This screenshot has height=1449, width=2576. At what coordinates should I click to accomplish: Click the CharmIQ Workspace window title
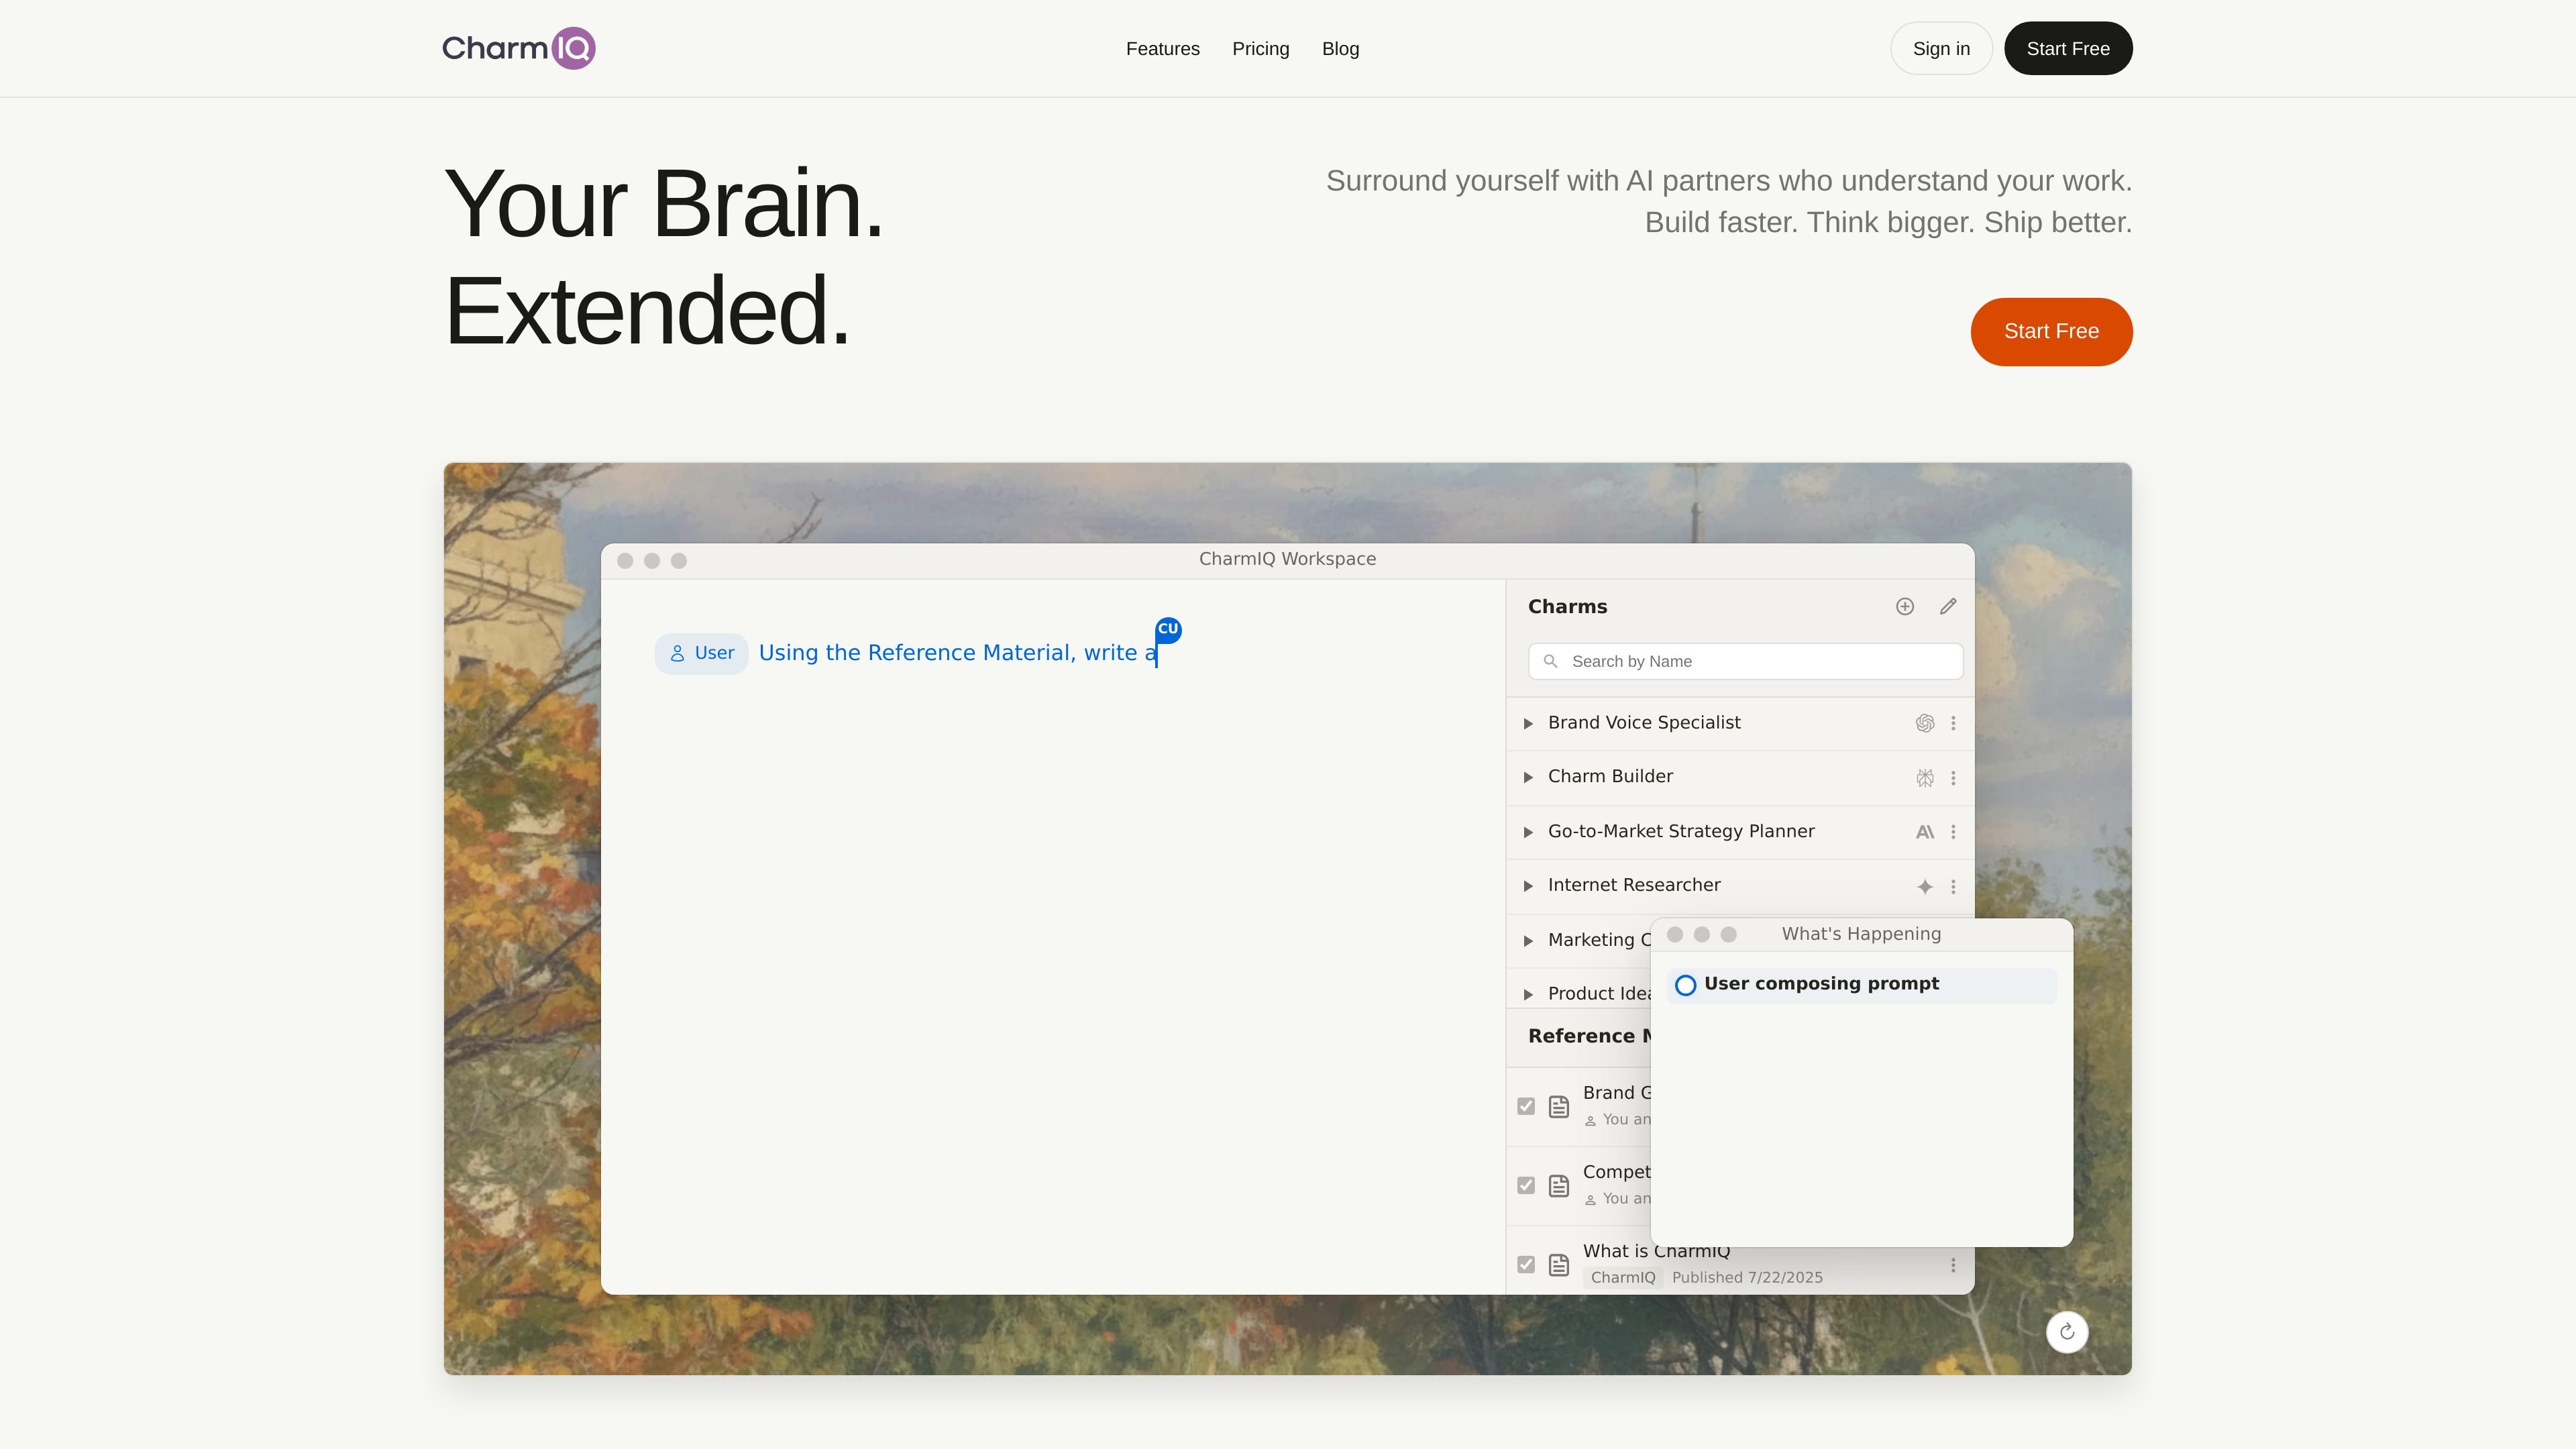pos(1287,559)
